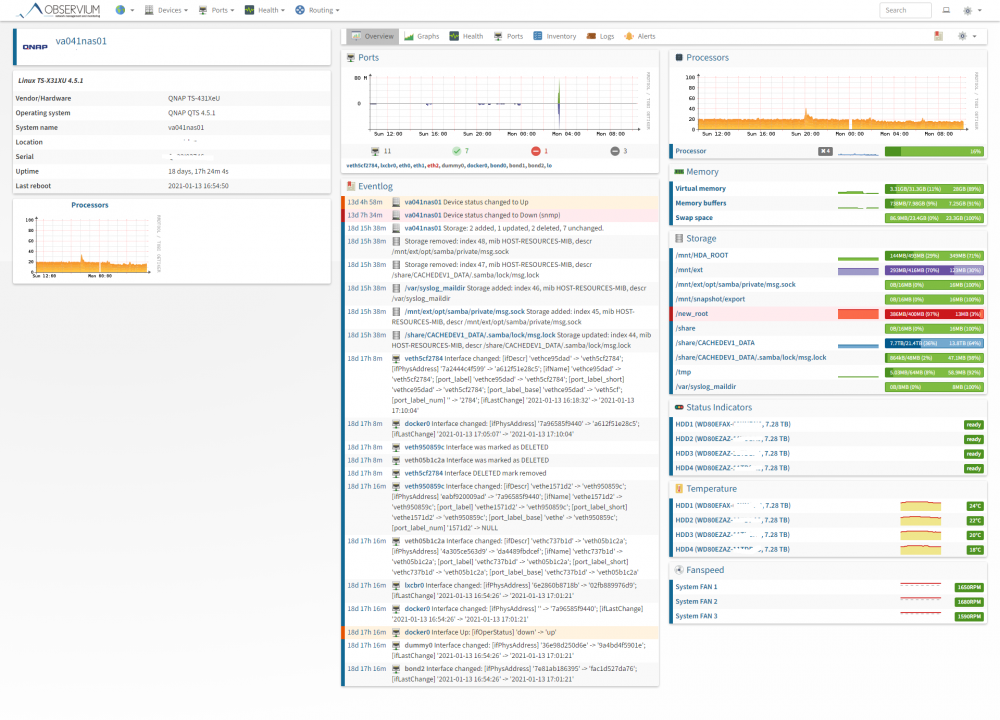Click the red down-ports count icon
Image resolution: width=1000 pixels, height=720 pixels.
(536, 151)
